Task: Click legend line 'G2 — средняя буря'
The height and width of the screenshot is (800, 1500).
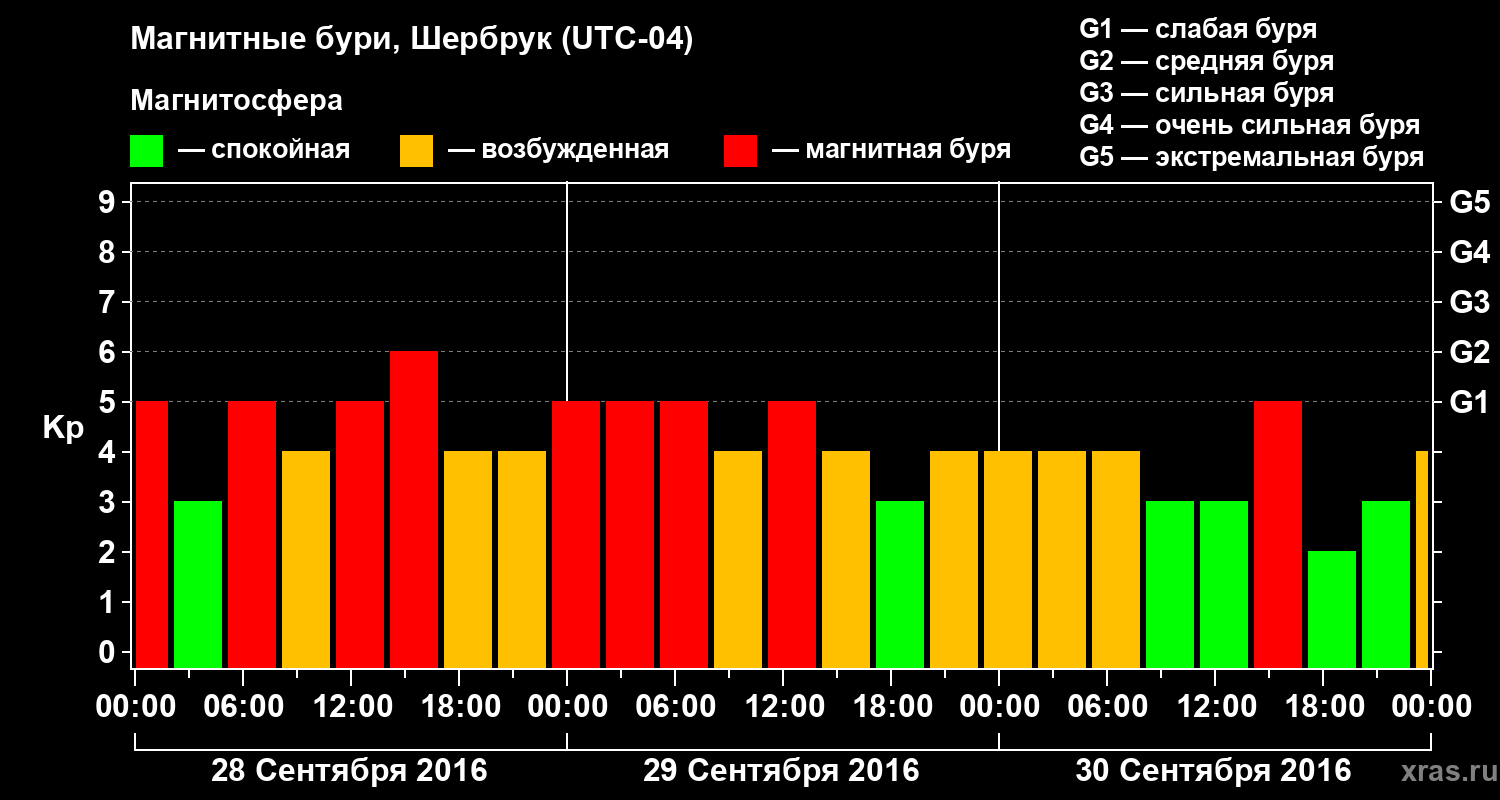Action: click(x=1206, y=61)
